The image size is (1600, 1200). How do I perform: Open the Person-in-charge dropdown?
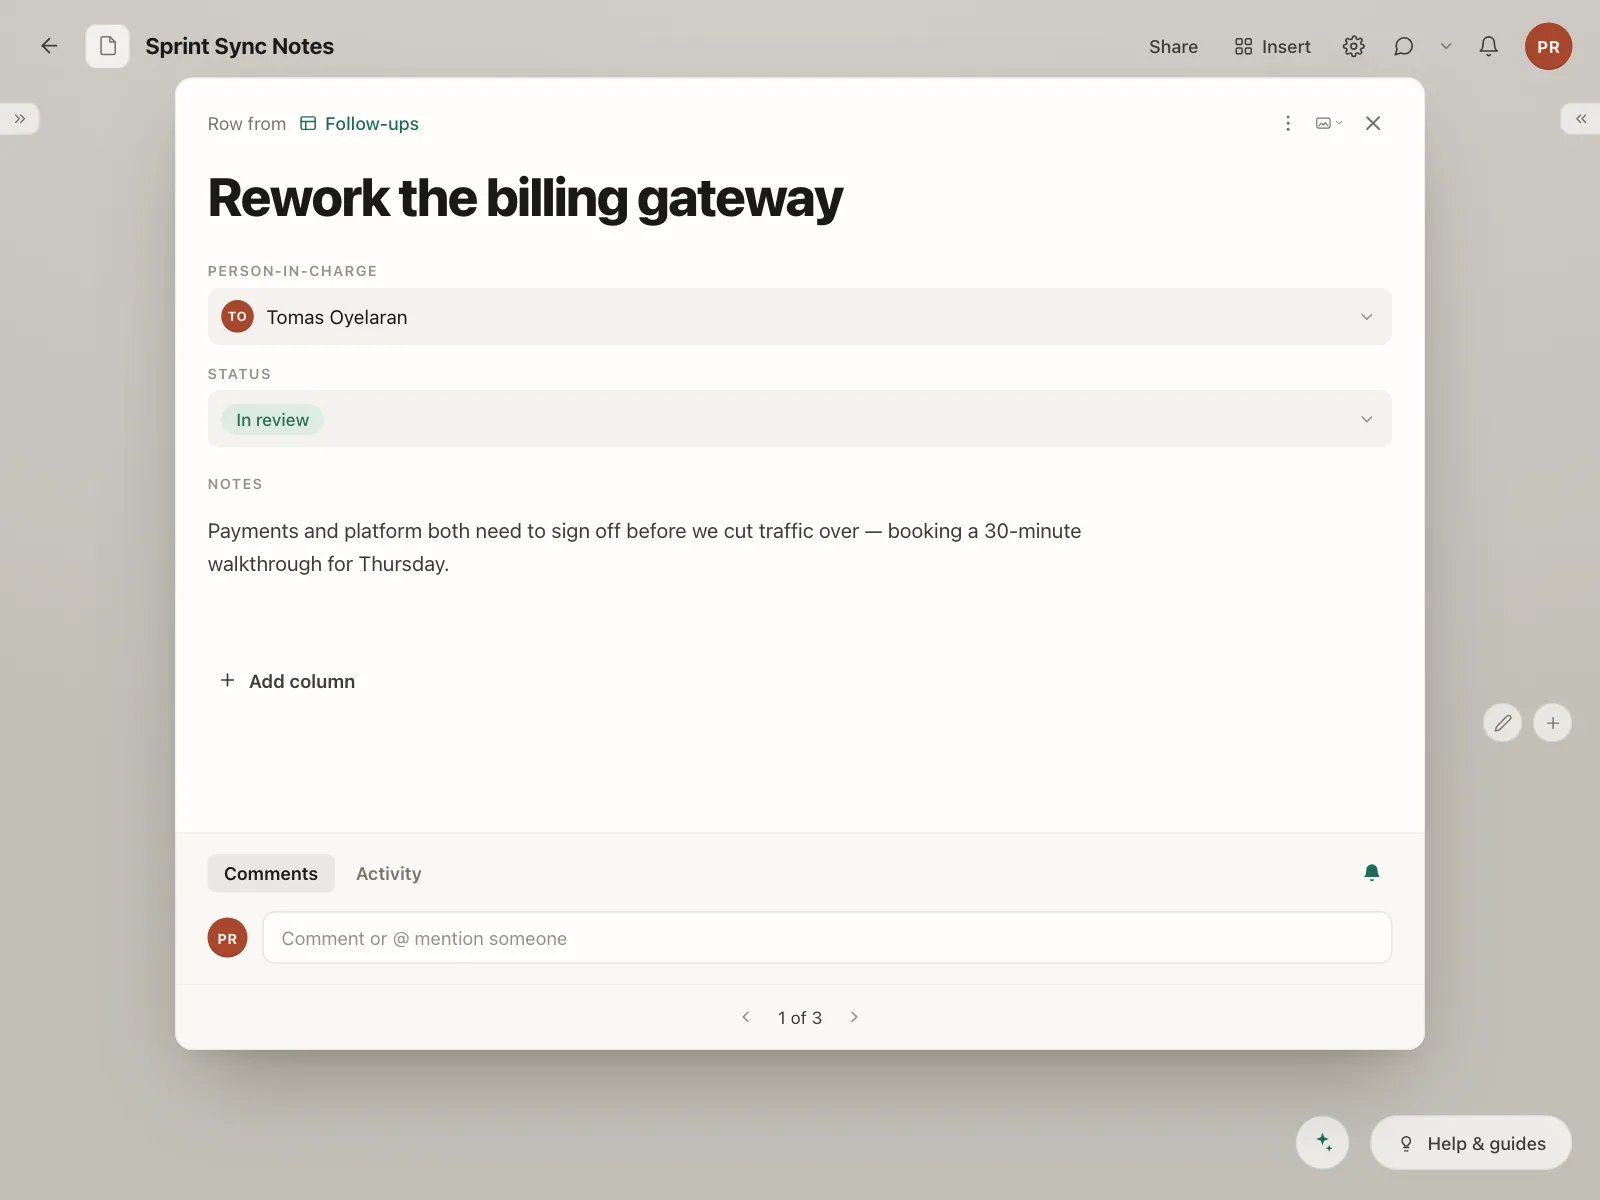[x=800, y=317]
